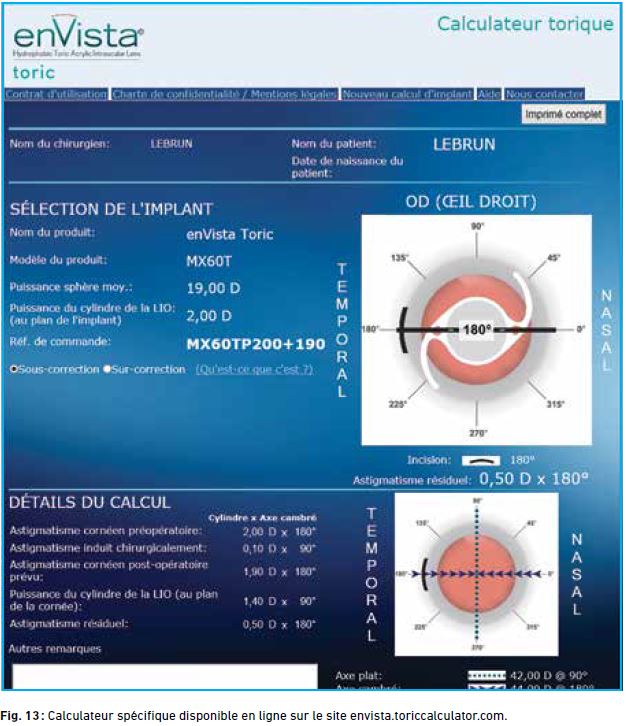Image resolution: width=626 pixels, height=726 pixels.
Task: Click the Date de naissance du patient label
Action: (347, 167)
